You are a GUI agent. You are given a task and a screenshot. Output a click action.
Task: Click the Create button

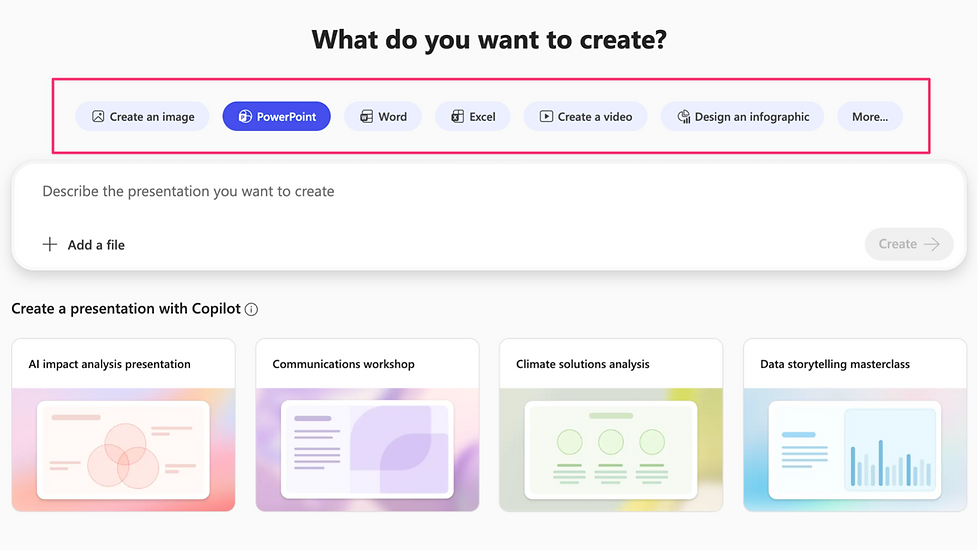909,244
